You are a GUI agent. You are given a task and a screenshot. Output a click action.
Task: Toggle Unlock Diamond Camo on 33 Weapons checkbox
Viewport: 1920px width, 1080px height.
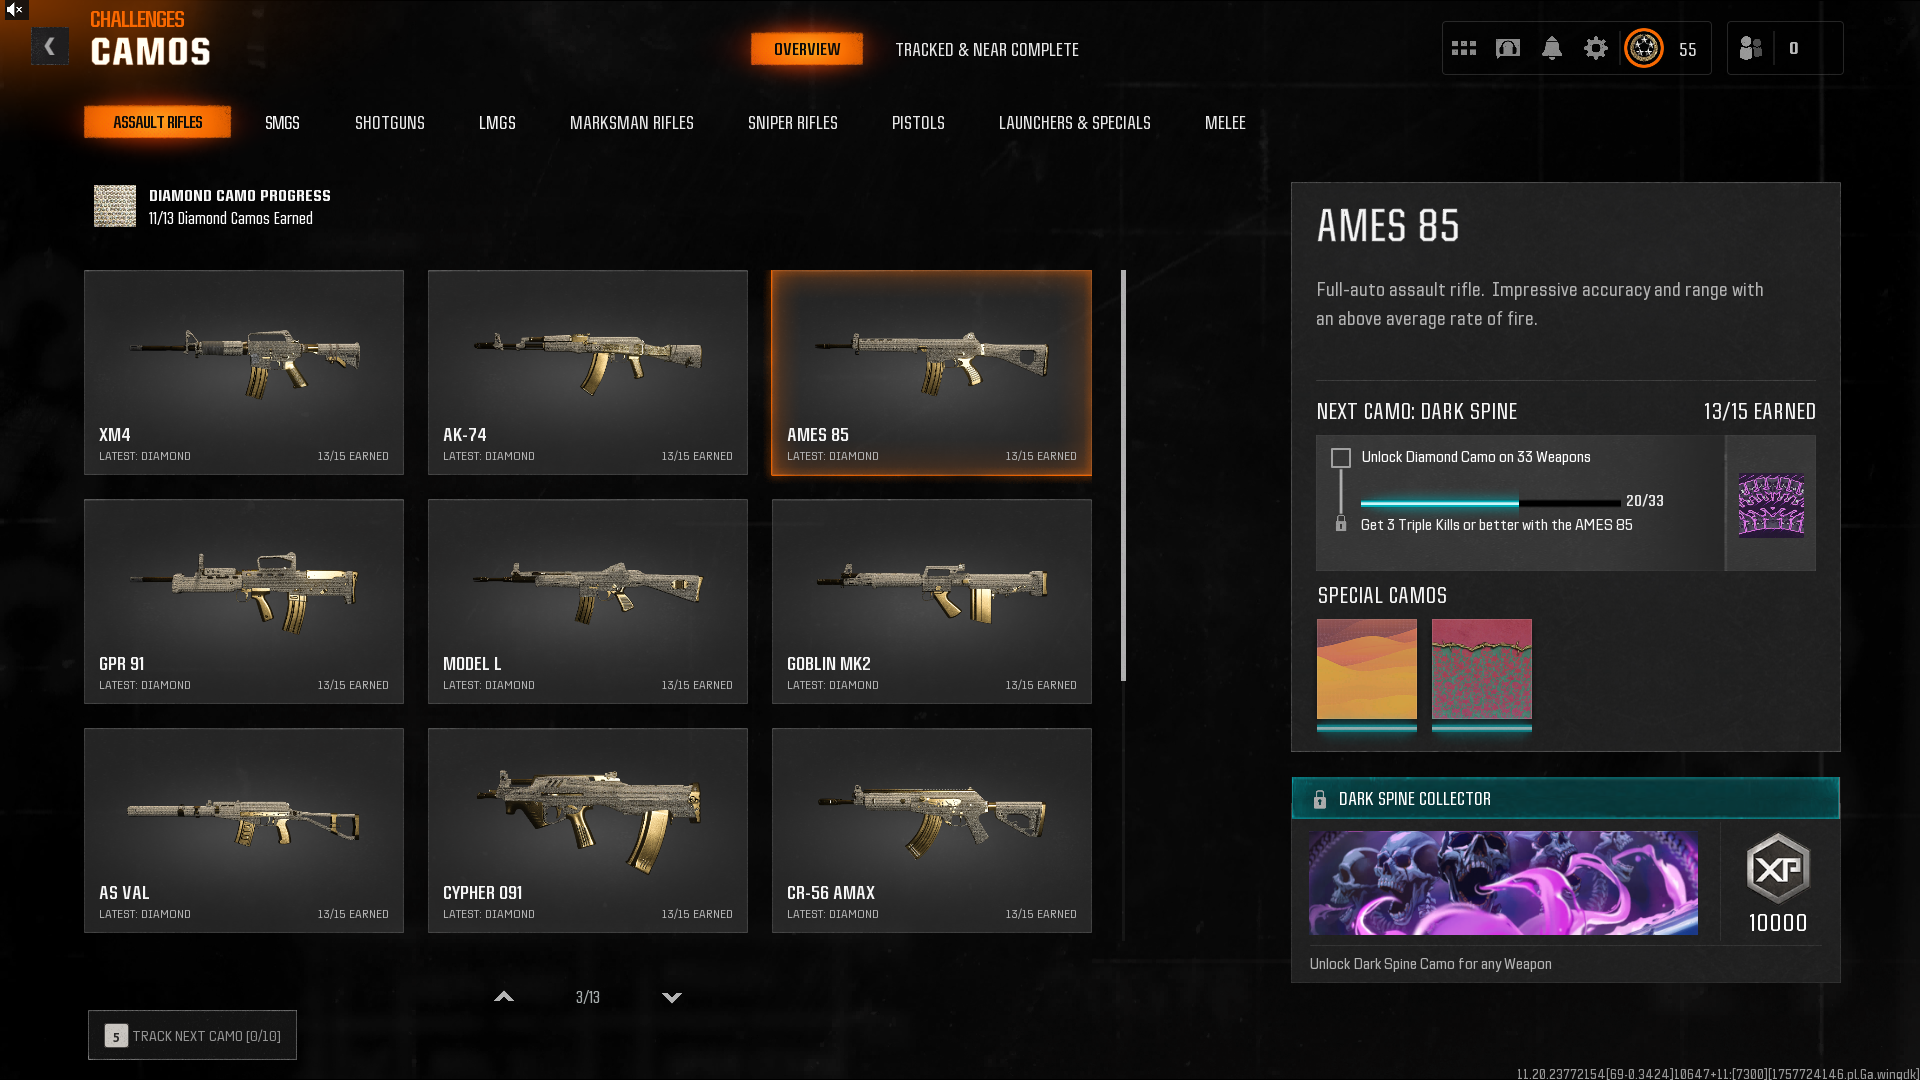(1341, 458)
